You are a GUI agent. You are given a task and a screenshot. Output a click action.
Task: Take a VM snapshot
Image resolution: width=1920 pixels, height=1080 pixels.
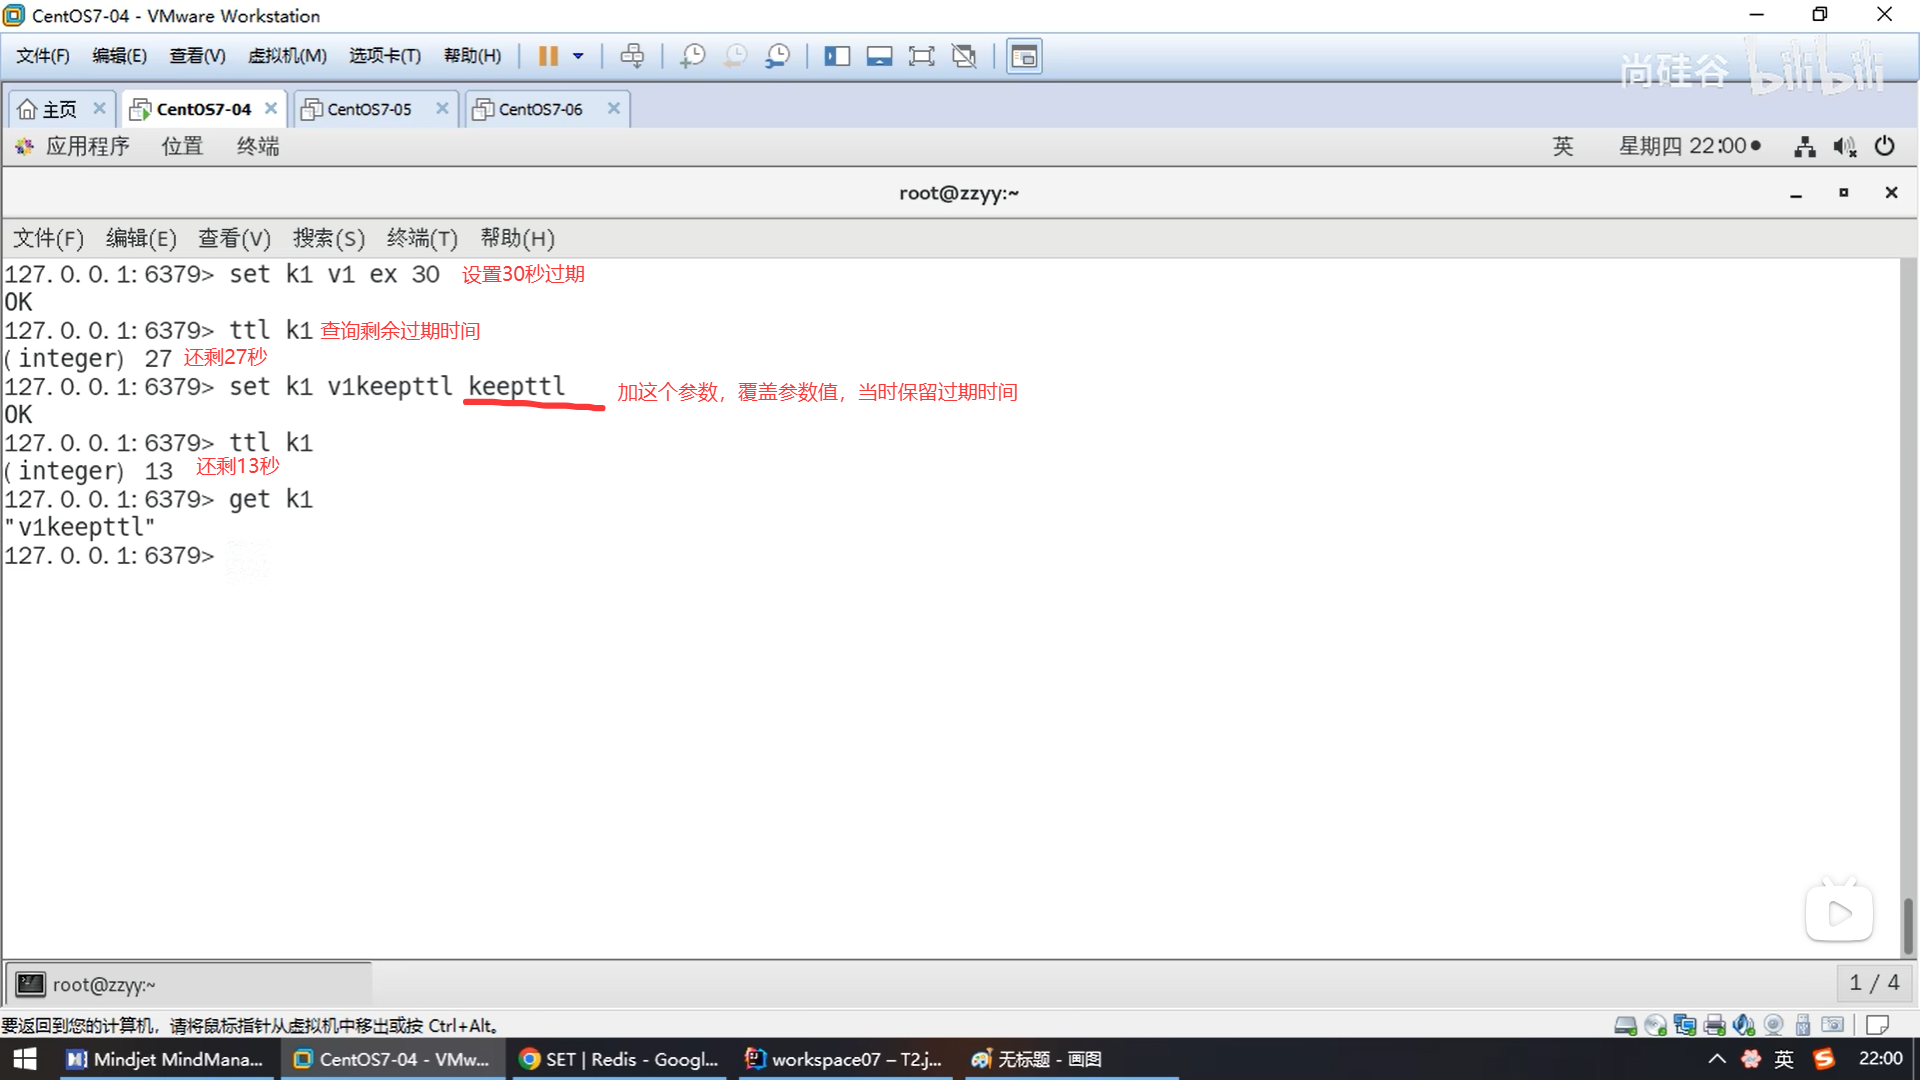click(x=692, y=56)
